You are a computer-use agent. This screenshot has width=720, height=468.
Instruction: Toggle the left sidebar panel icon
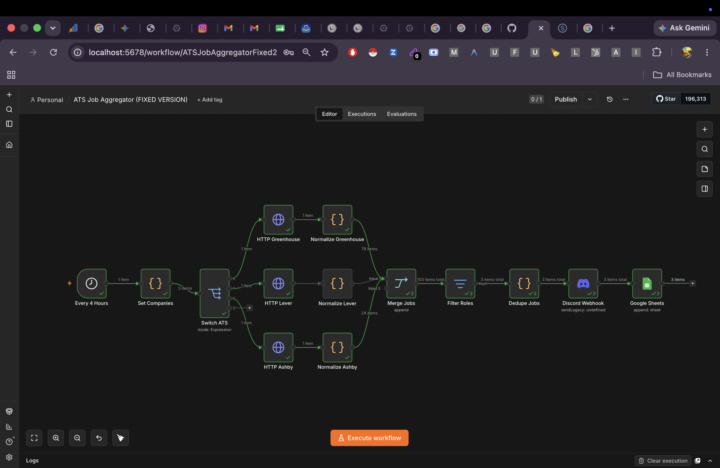pyautogui.click(x=9, y=124)
